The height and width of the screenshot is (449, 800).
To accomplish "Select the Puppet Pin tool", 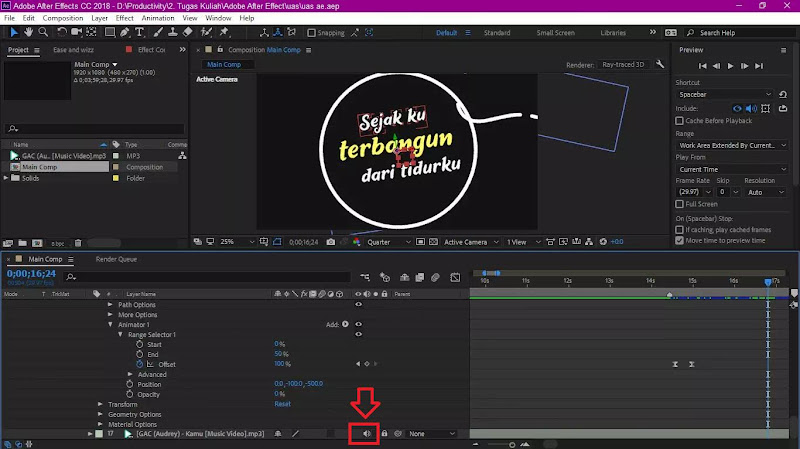I will (x=224, y=32).
